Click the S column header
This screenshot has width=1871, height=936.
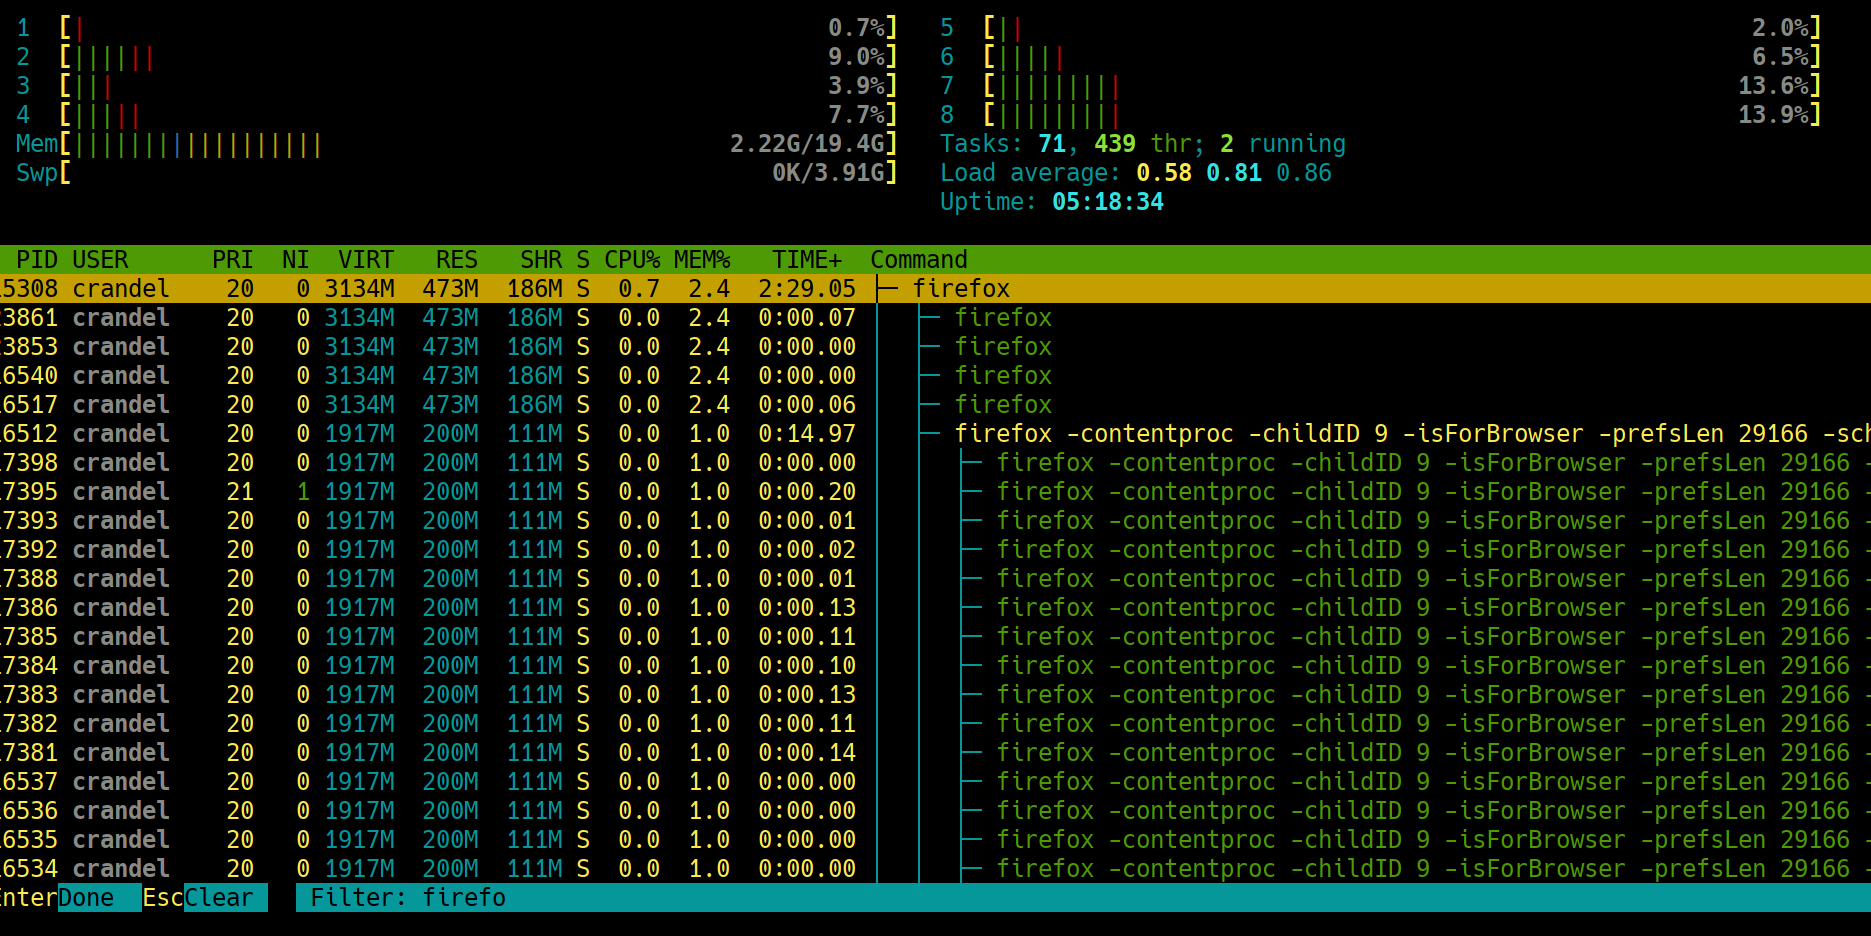click(583, 260)
